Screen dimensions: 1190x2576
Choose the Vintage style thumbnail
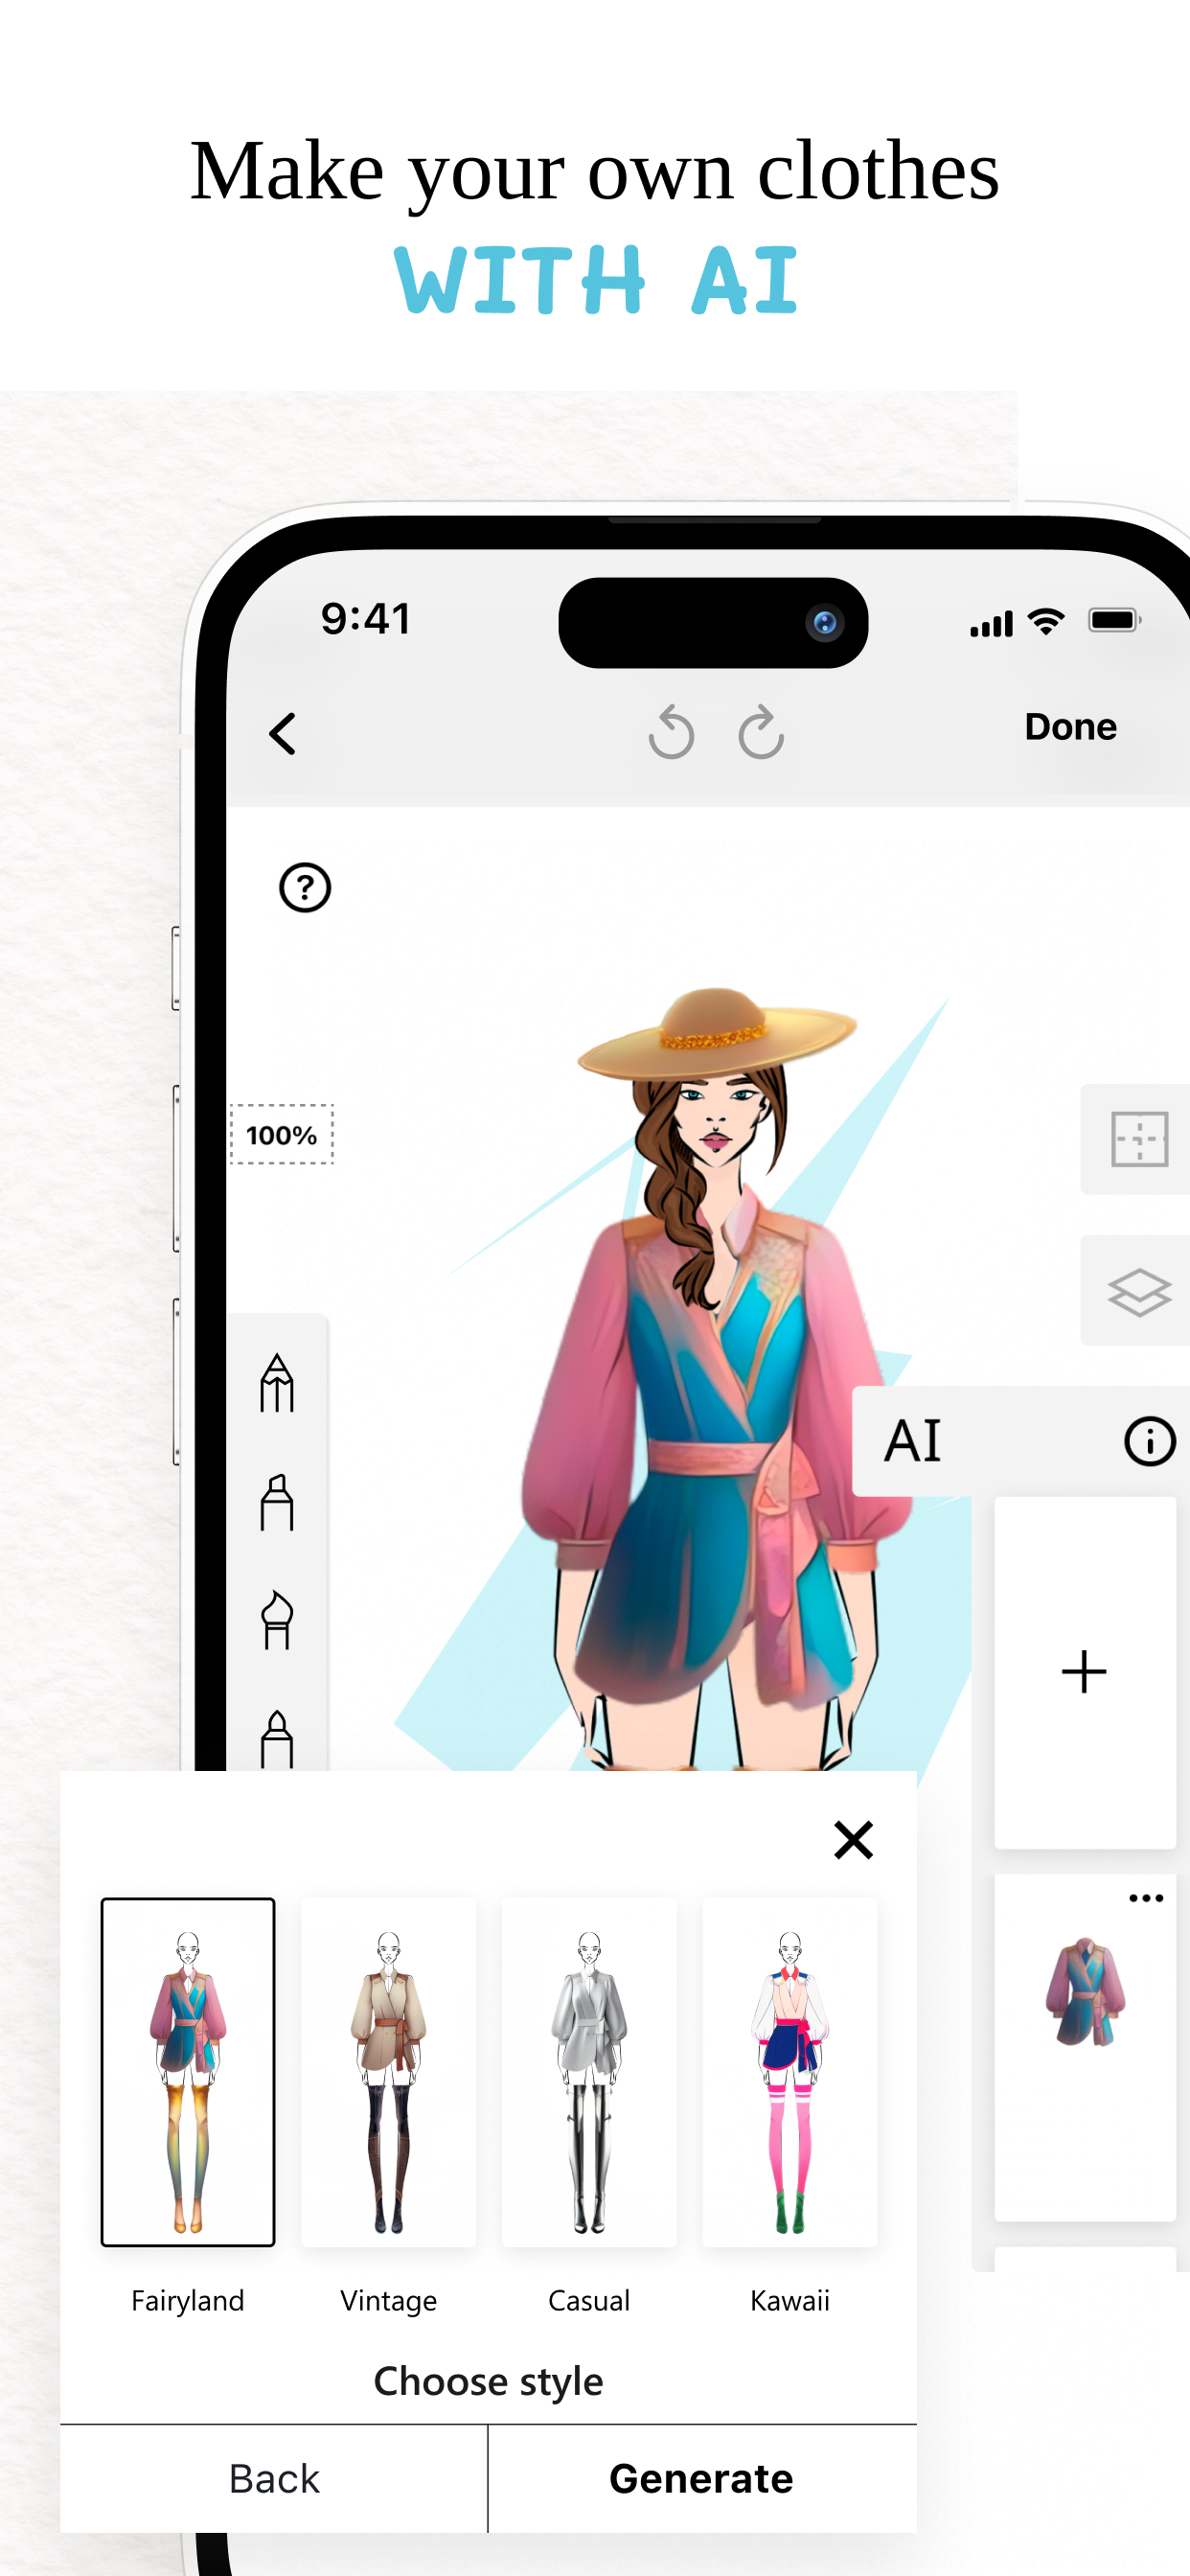point(389,2072)
